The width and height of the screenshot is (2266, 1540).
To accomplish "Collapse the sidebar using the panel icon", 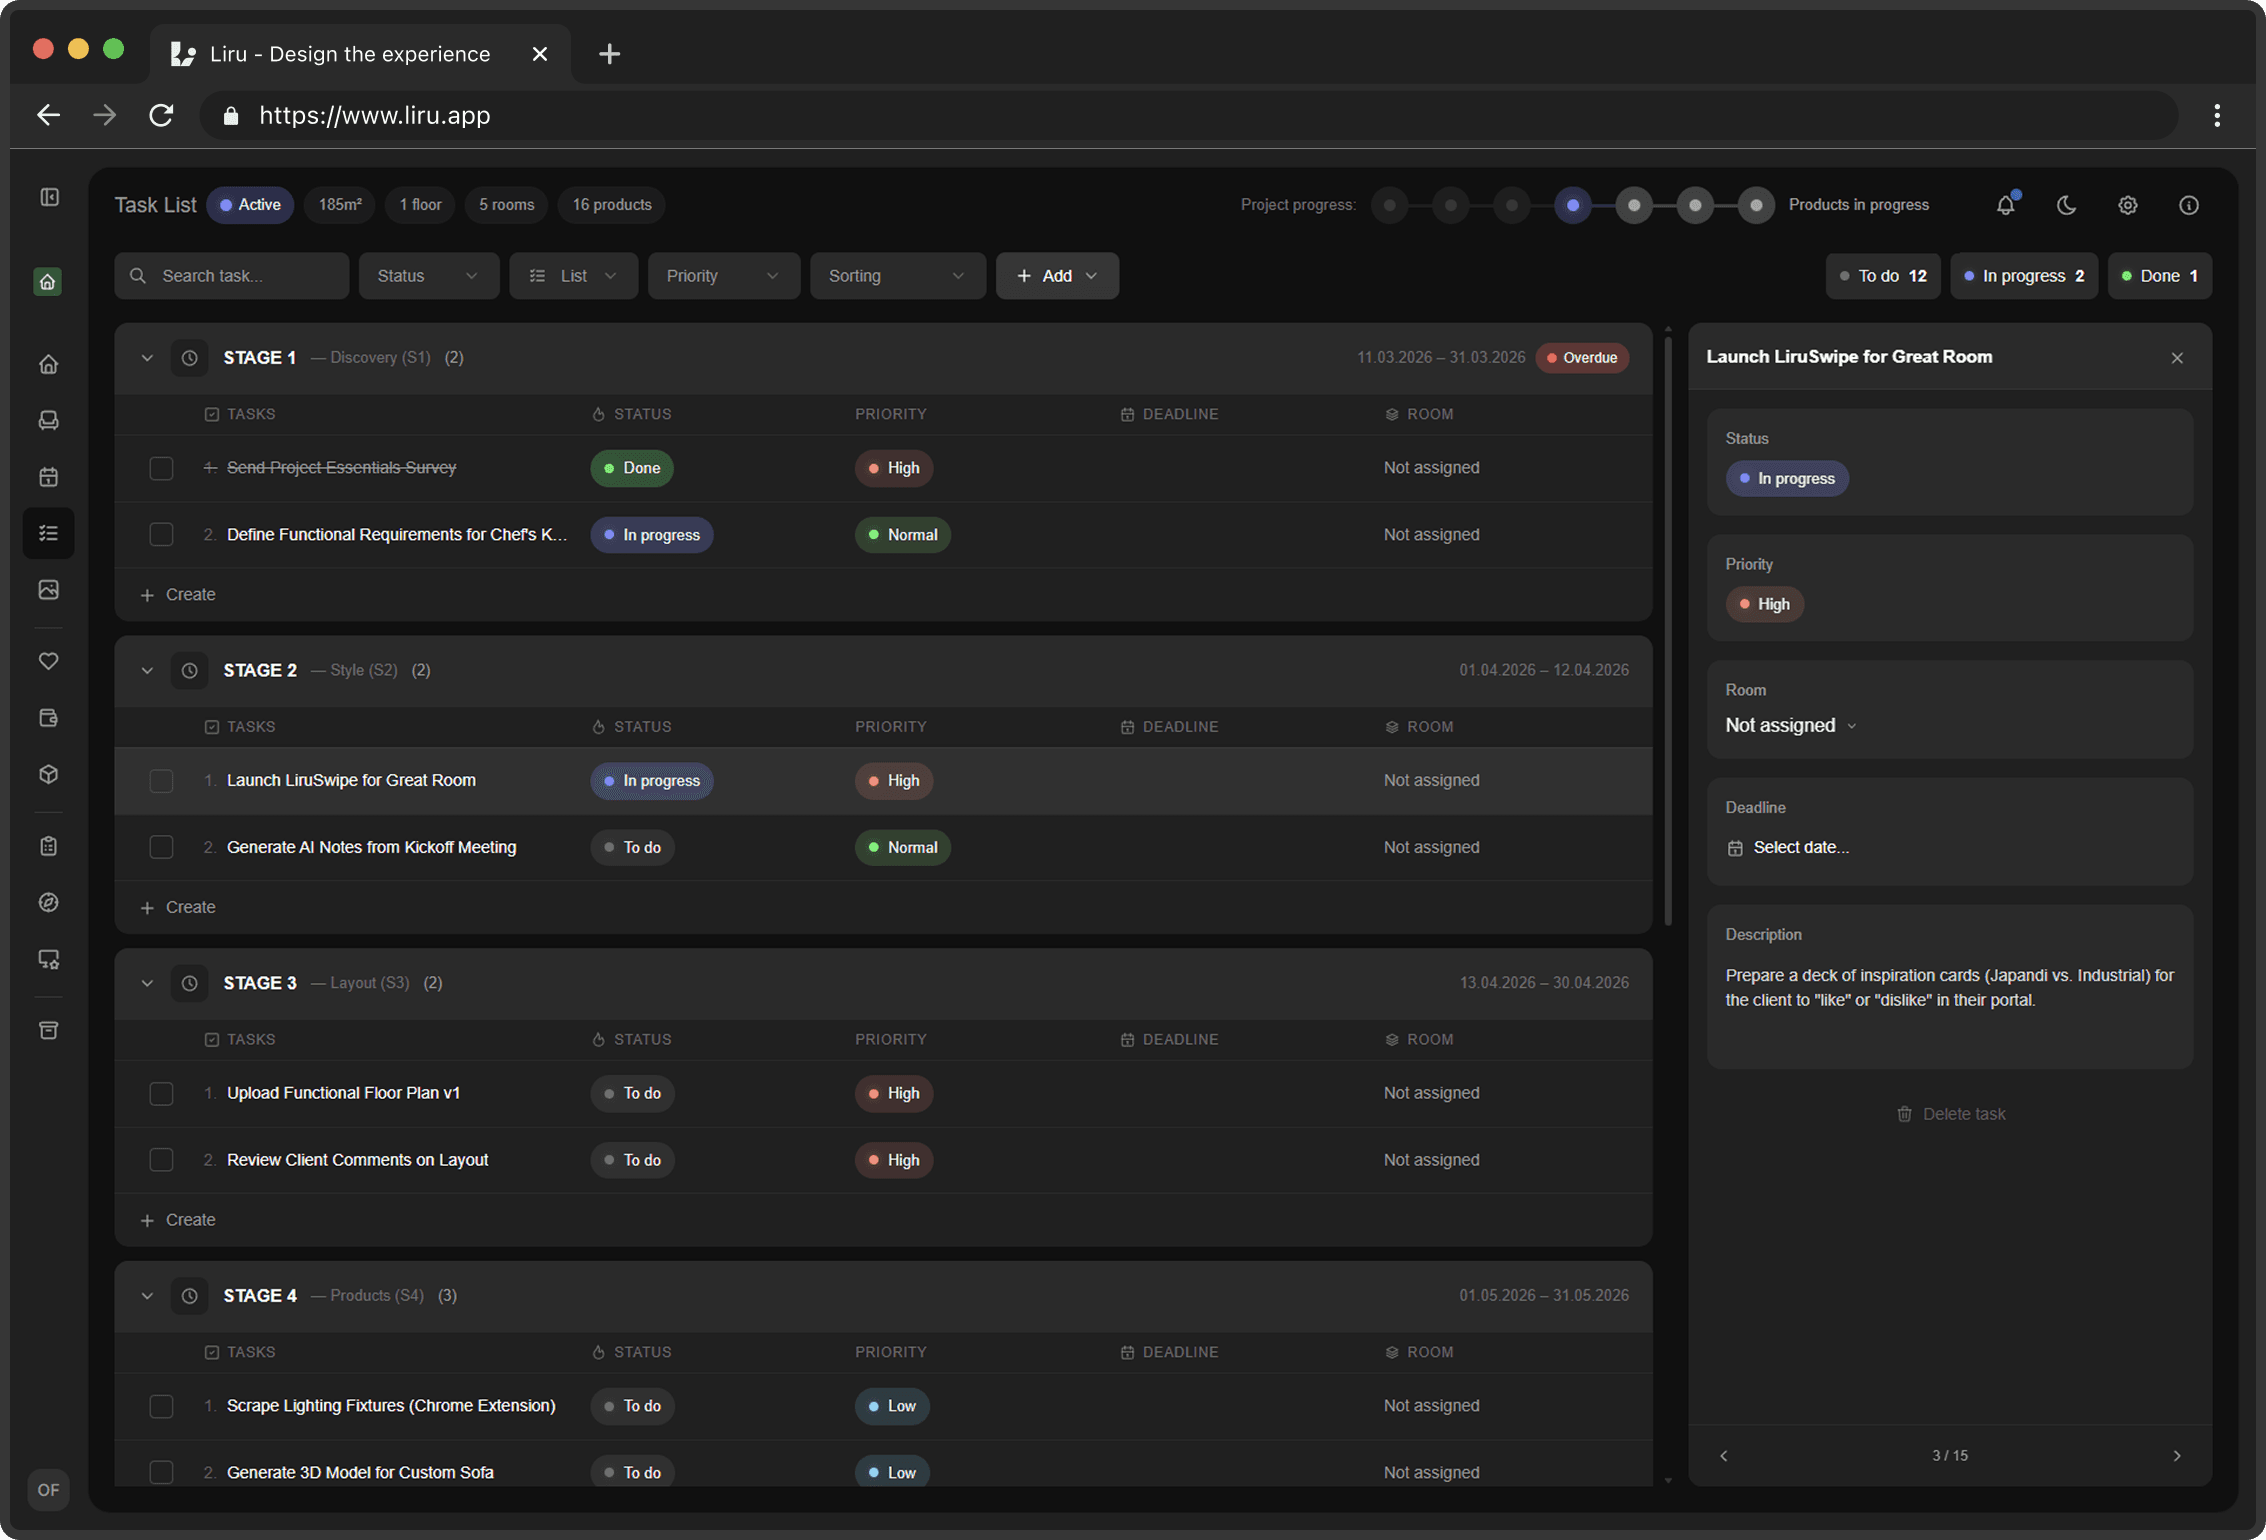I will 49,197.
